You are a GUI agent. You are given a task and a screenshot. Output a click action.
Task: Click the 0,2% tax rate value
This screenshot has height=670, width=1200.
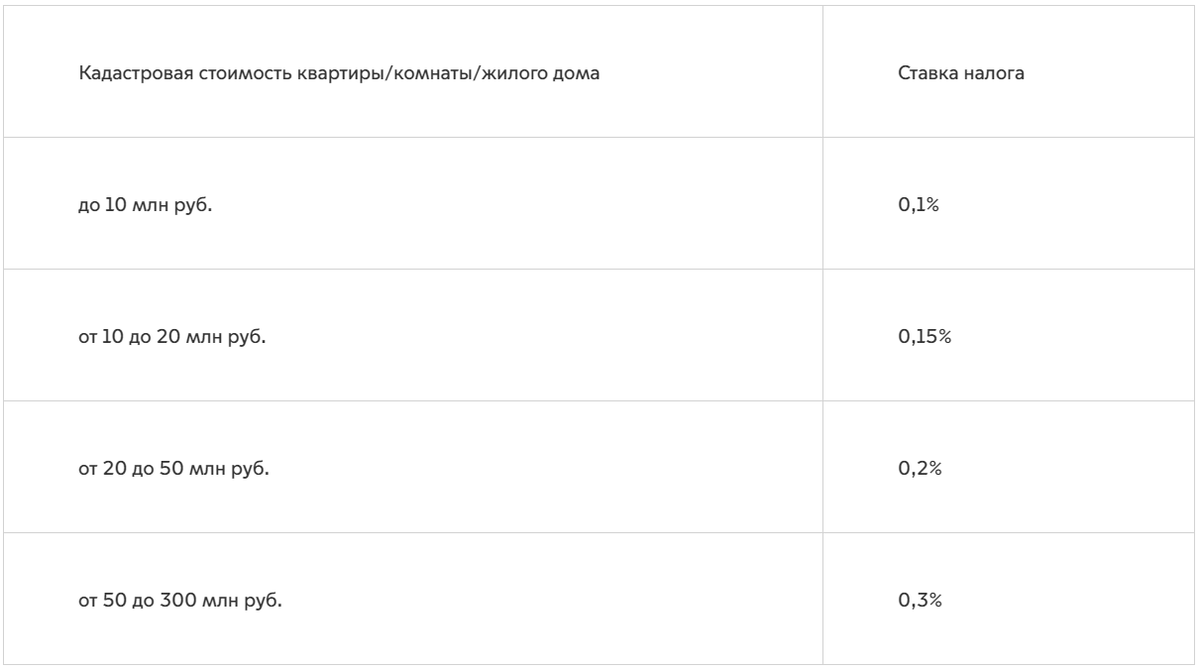click(920, 469)
